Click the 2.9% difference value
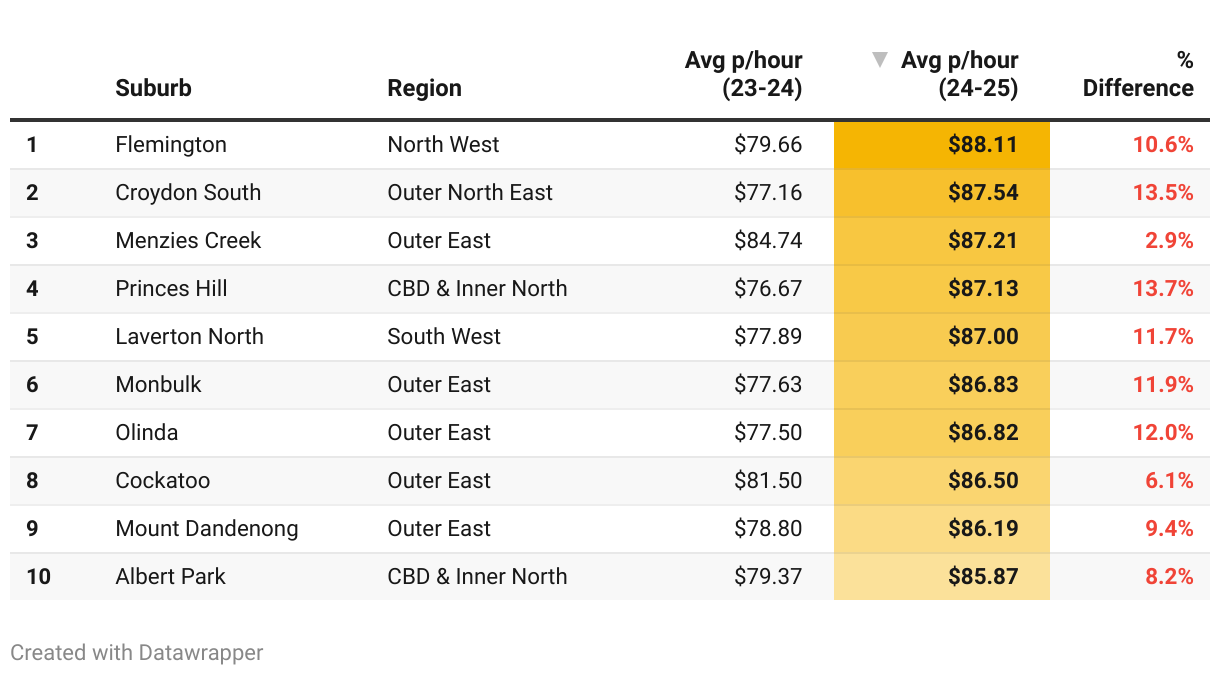 coord(1169,241)
